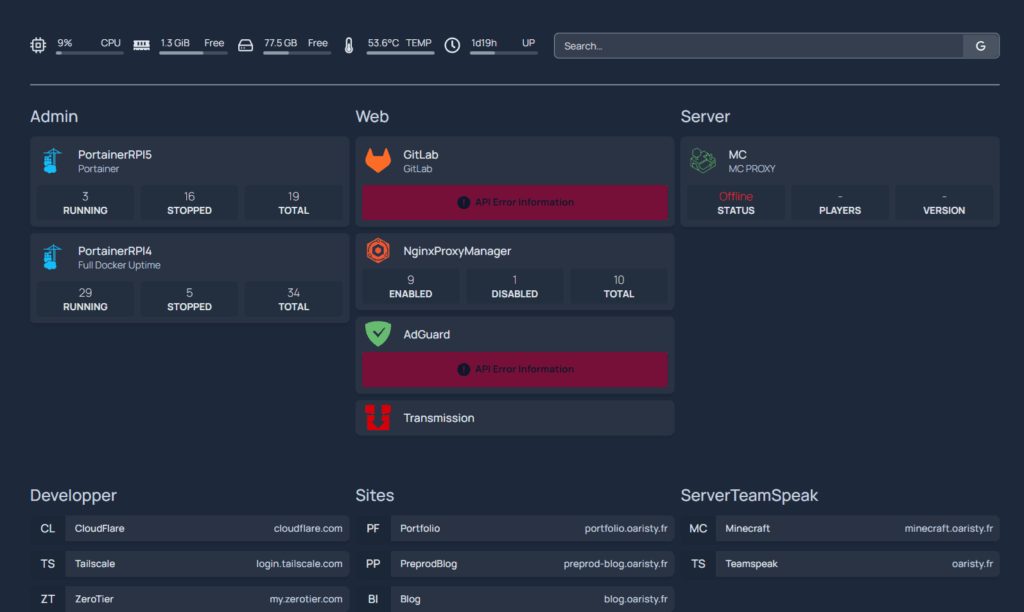Screen dimensions: 1024x612
Task: Click the PortainerRPI4 crane icon
Action: click(52, 257)
